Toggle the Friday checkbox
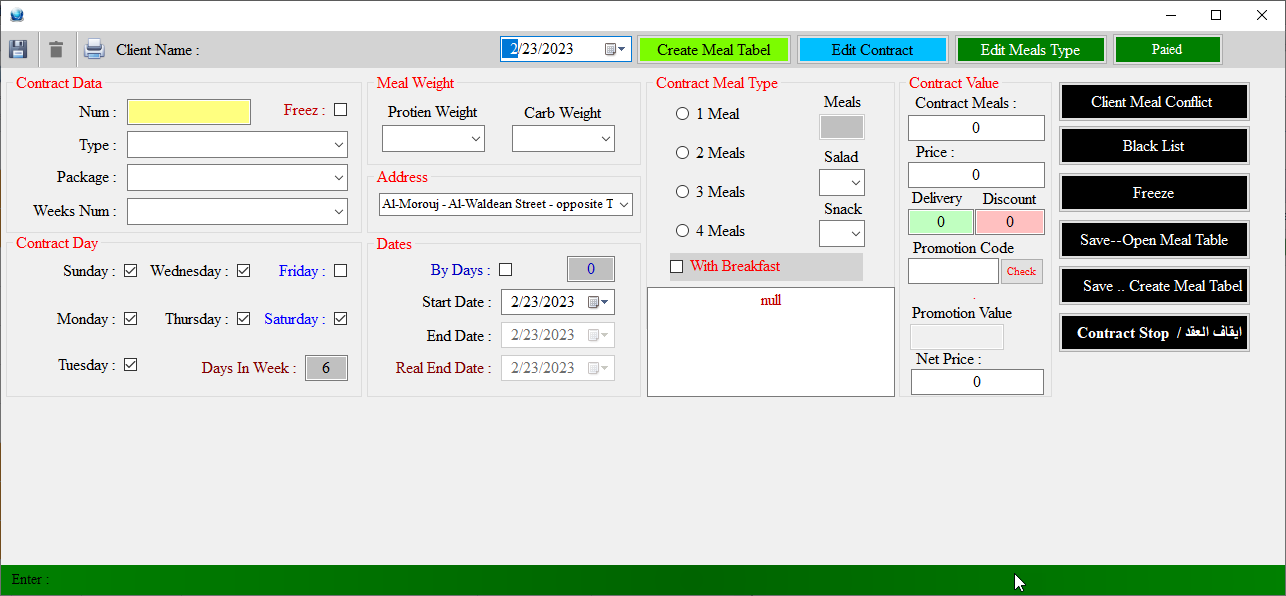This screenshot has width=1286, height=596. coord(341,271)
